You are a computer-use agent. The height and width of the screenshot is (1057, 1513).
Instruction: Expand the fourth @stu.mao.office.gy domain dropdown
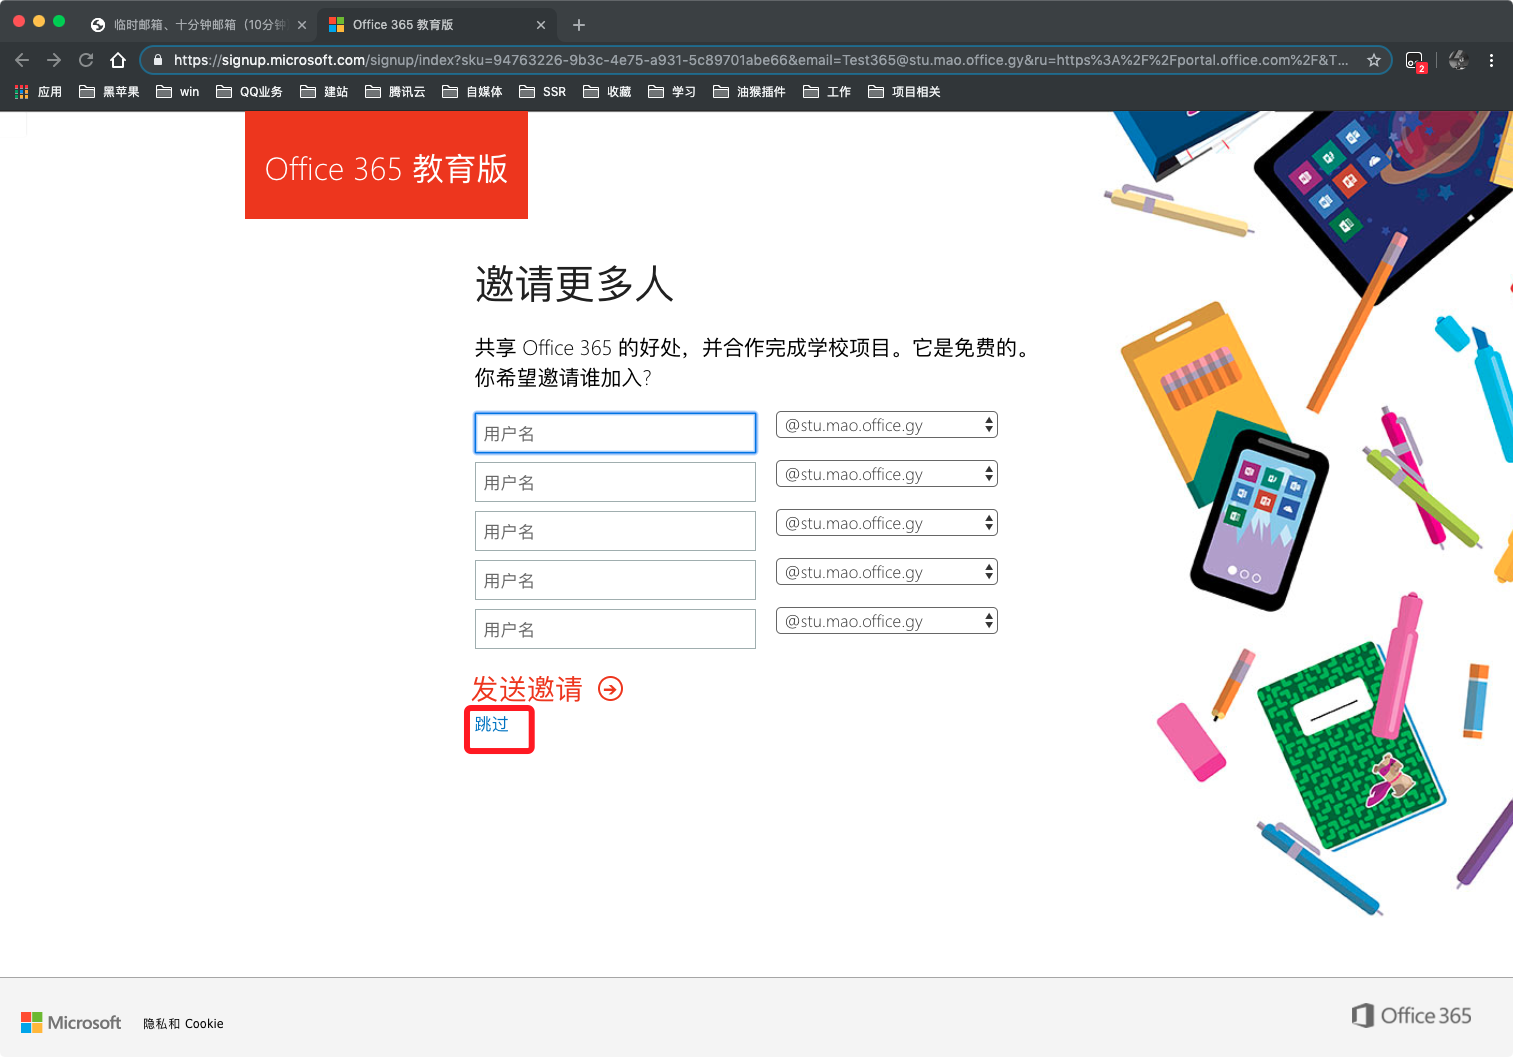click(x=887, y=572)
